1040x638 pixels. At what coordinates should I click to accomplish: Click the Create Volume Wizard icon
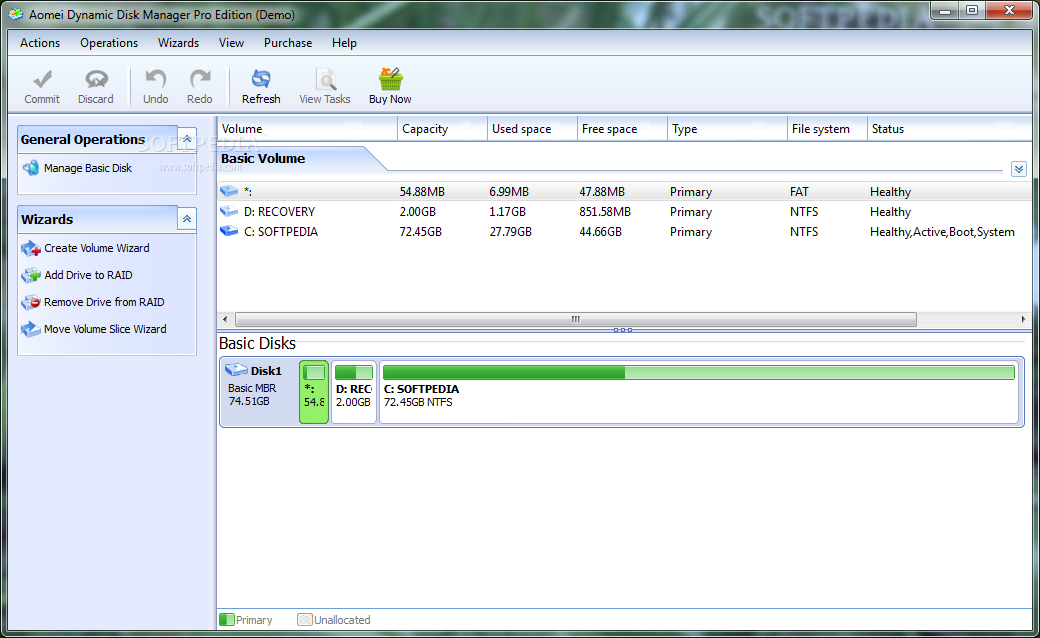[x=31, y=248]
